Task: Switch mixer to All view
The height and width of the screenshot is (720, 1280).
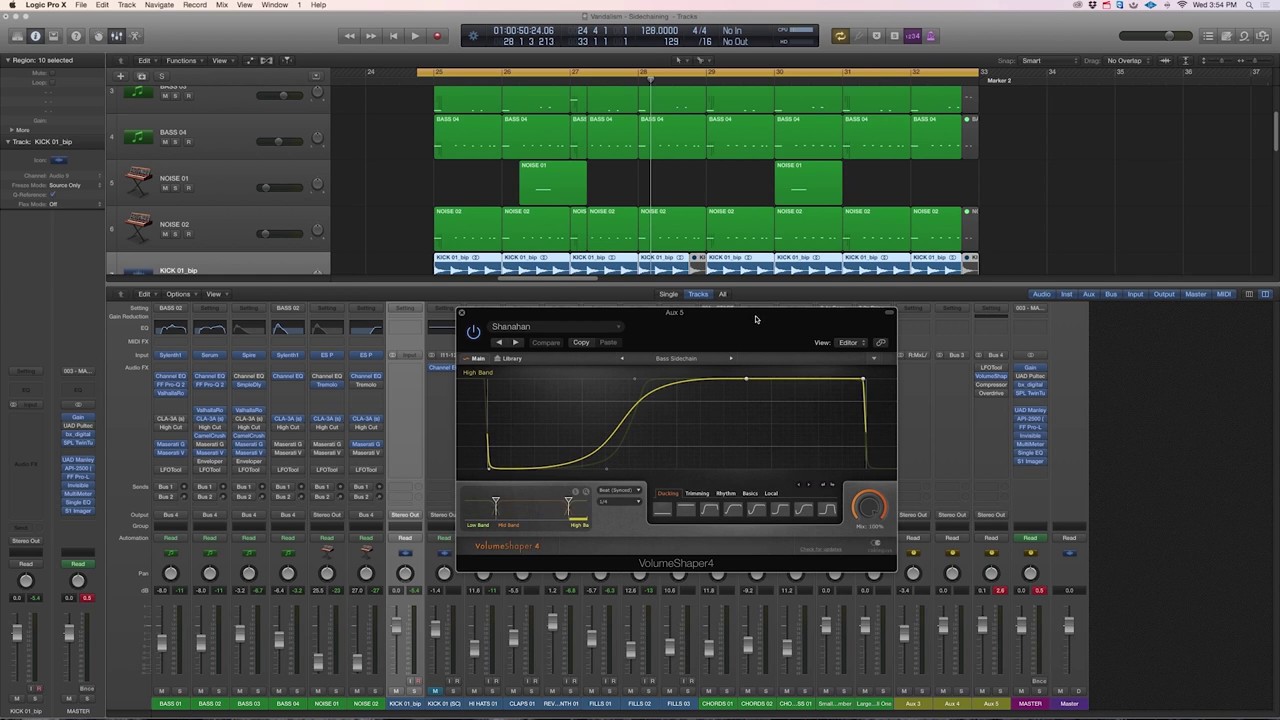Action: click(722, 294)
